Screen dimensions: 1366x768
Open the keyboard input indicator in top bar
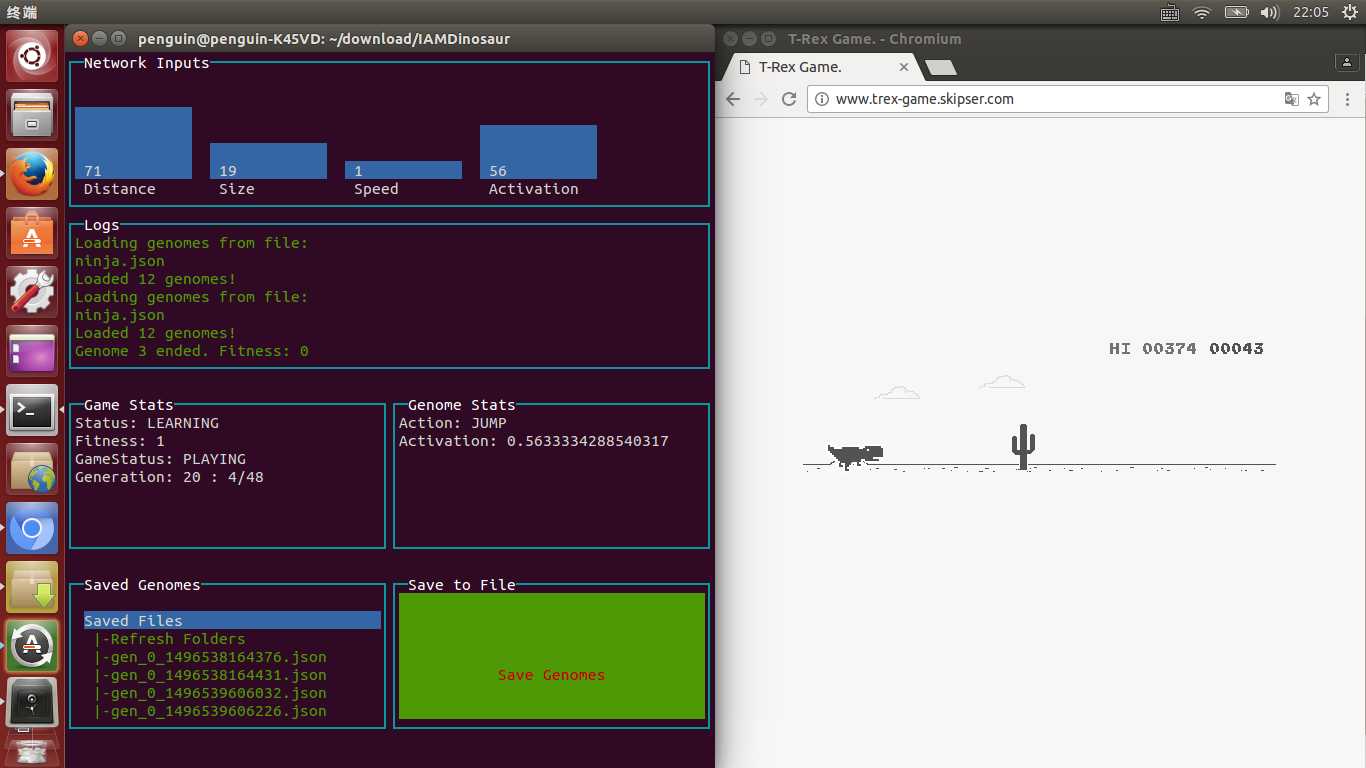click(1169, 12)
